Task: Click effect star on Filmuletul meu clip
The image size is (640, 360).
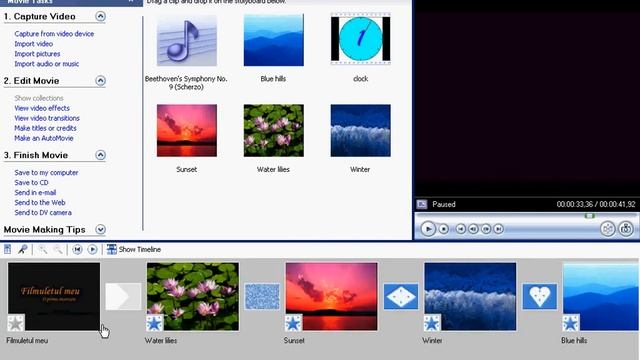Action: coord(16,323)
